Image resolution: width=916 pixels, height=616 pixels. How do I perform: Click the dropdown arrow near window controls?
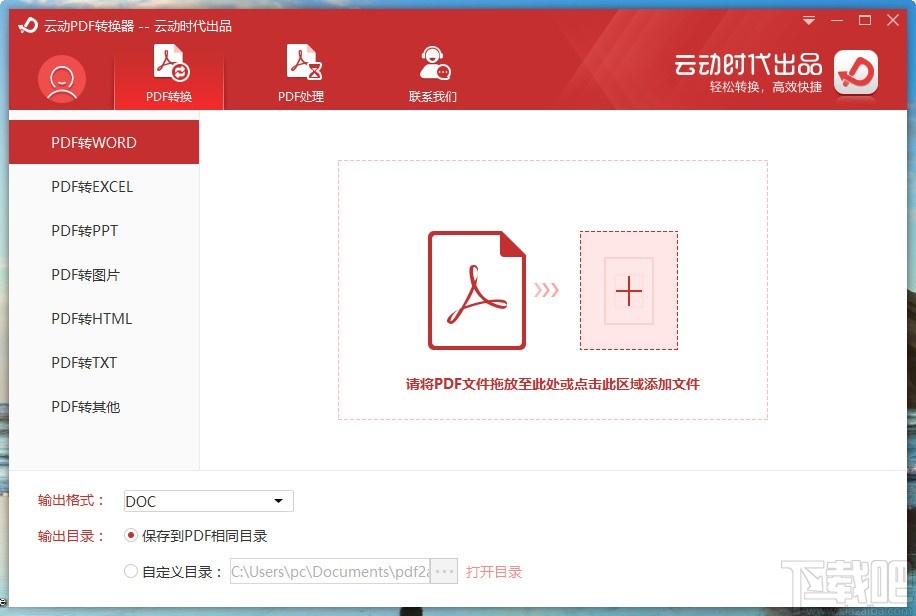click(x=808, y=20)
